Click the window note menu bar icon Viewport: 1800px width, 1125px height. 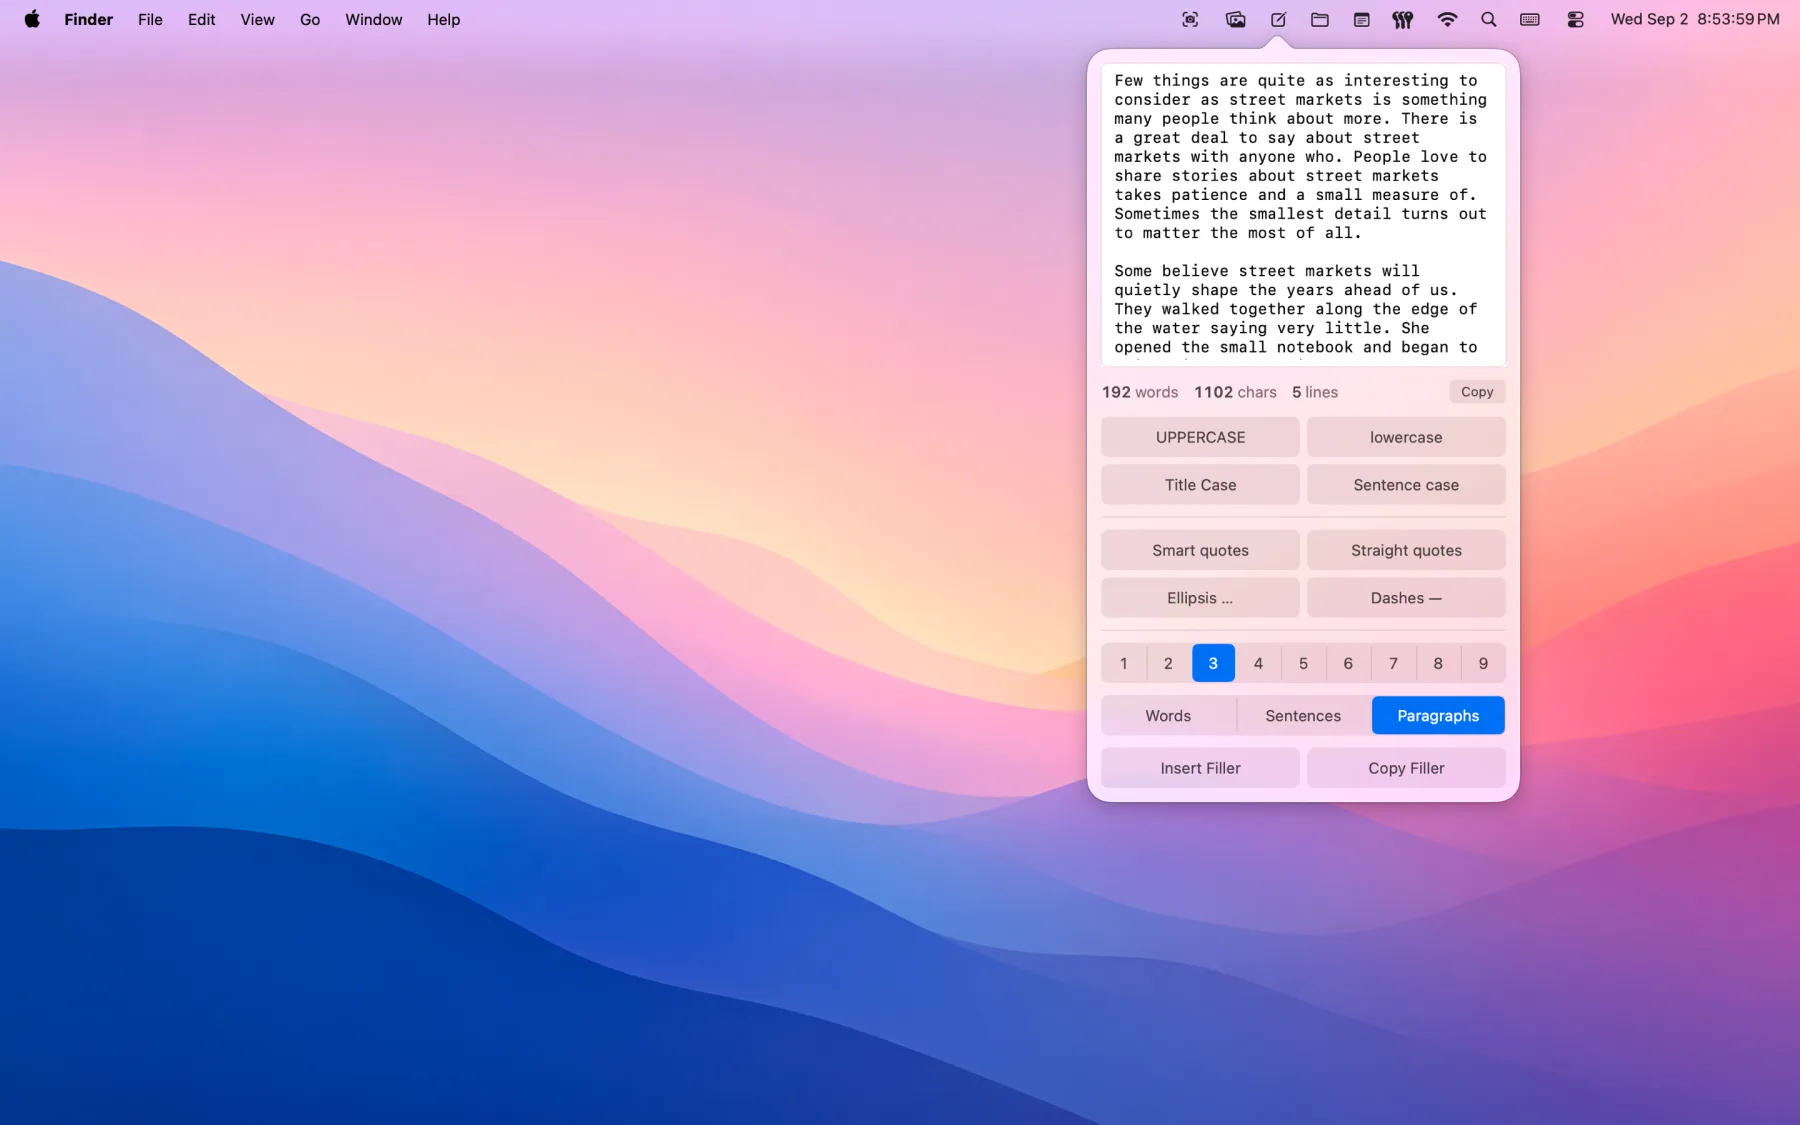[x=1361, y=19]
